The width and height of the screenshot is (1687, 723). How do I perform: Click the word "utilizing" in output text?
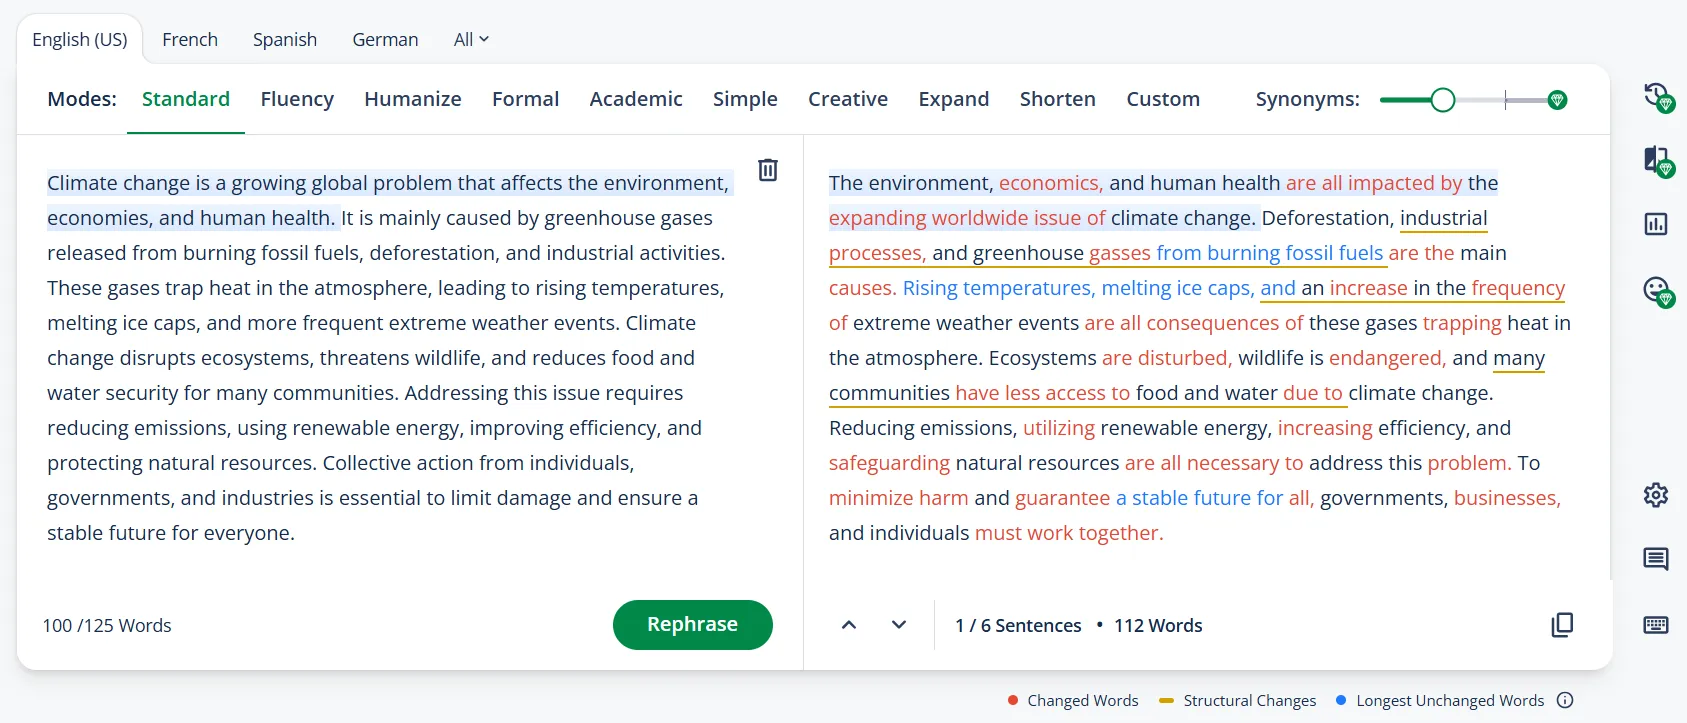[1058, 429]
